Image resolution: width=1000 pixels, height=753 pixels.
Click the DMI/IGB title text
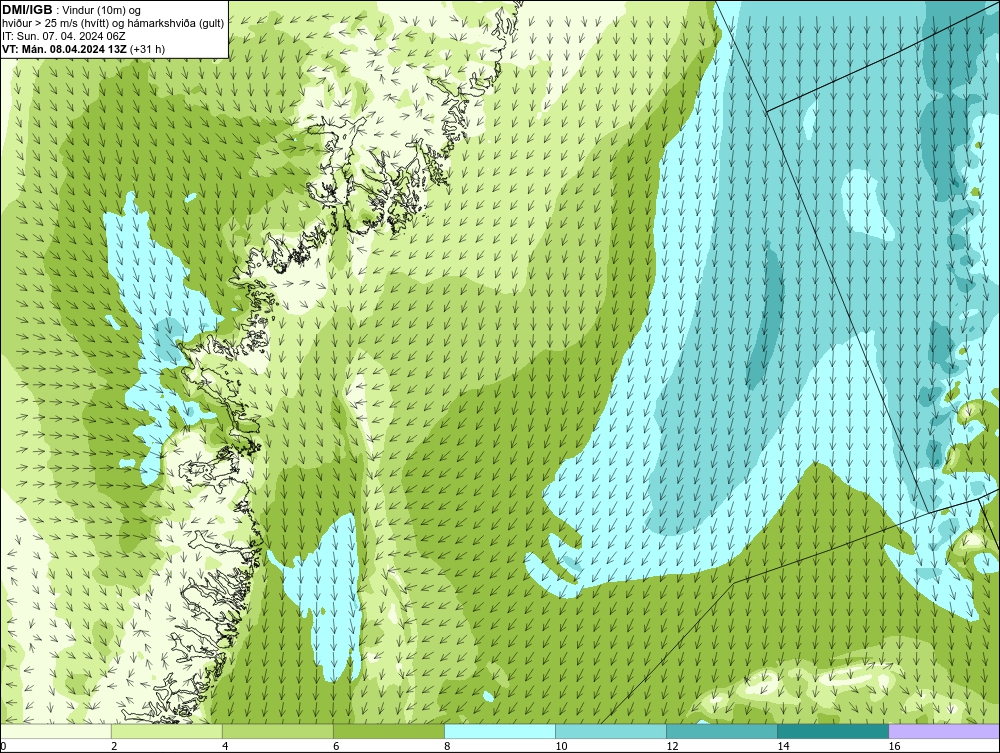click(x=27, y=10)
